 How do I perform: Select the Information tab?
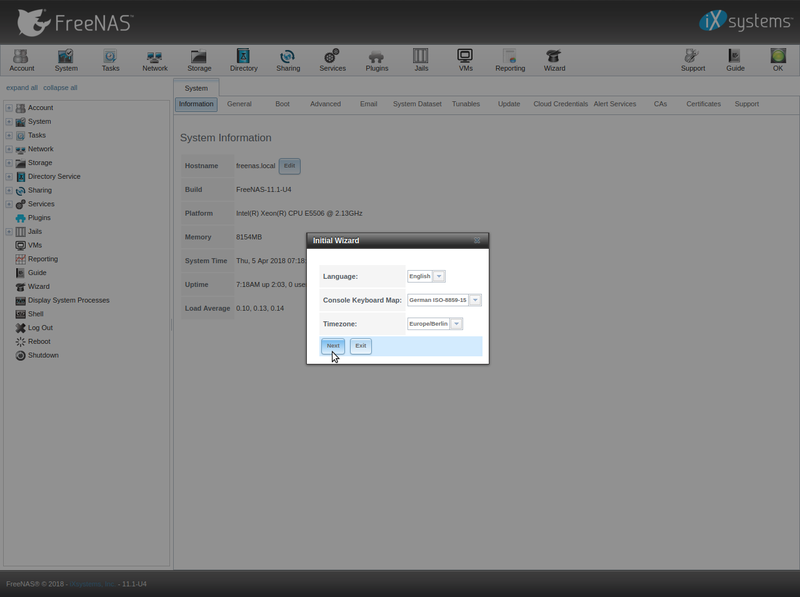(x=196, y=104)
